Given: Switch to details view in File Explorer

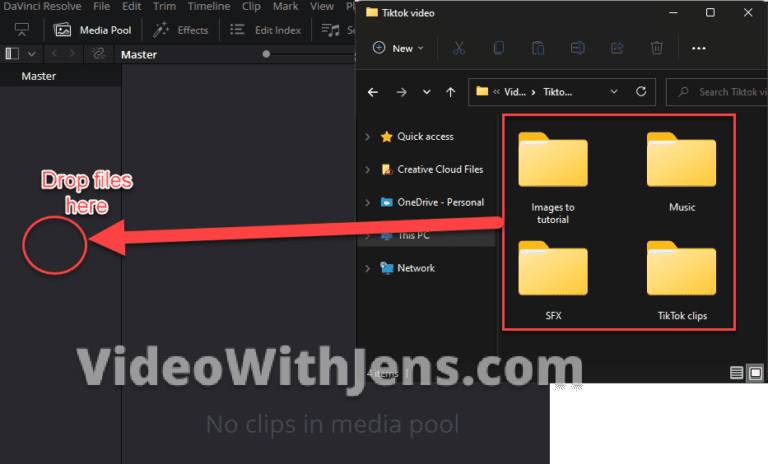Looking at the screenshot, I should (737, 373).
